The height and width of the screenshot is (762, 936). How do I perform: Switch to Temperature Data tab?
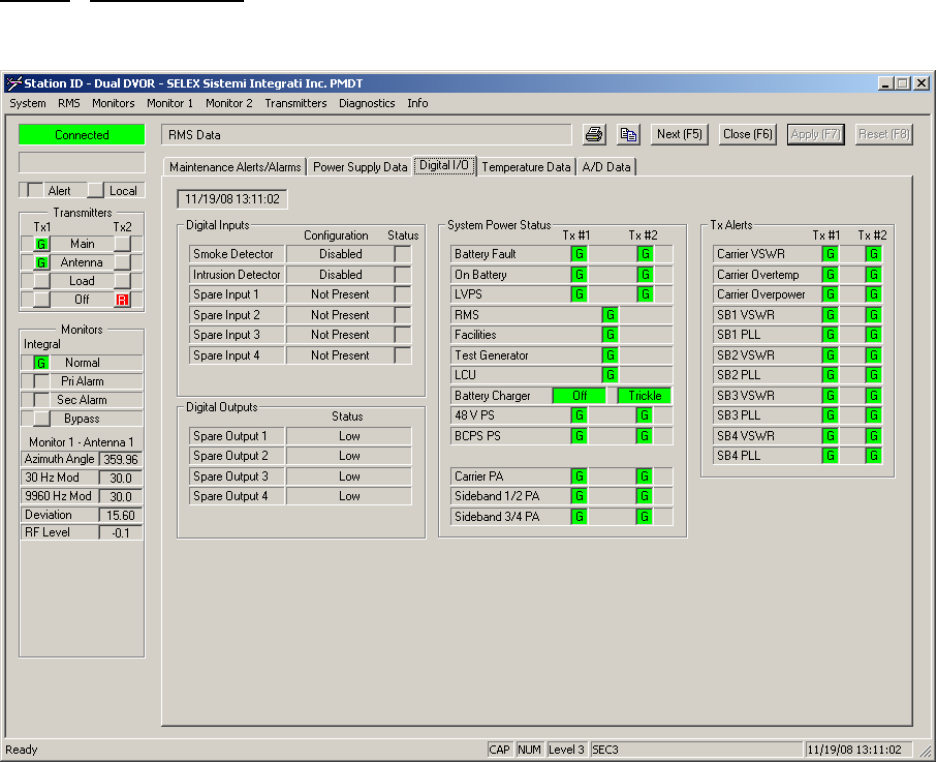pos(526,167)
